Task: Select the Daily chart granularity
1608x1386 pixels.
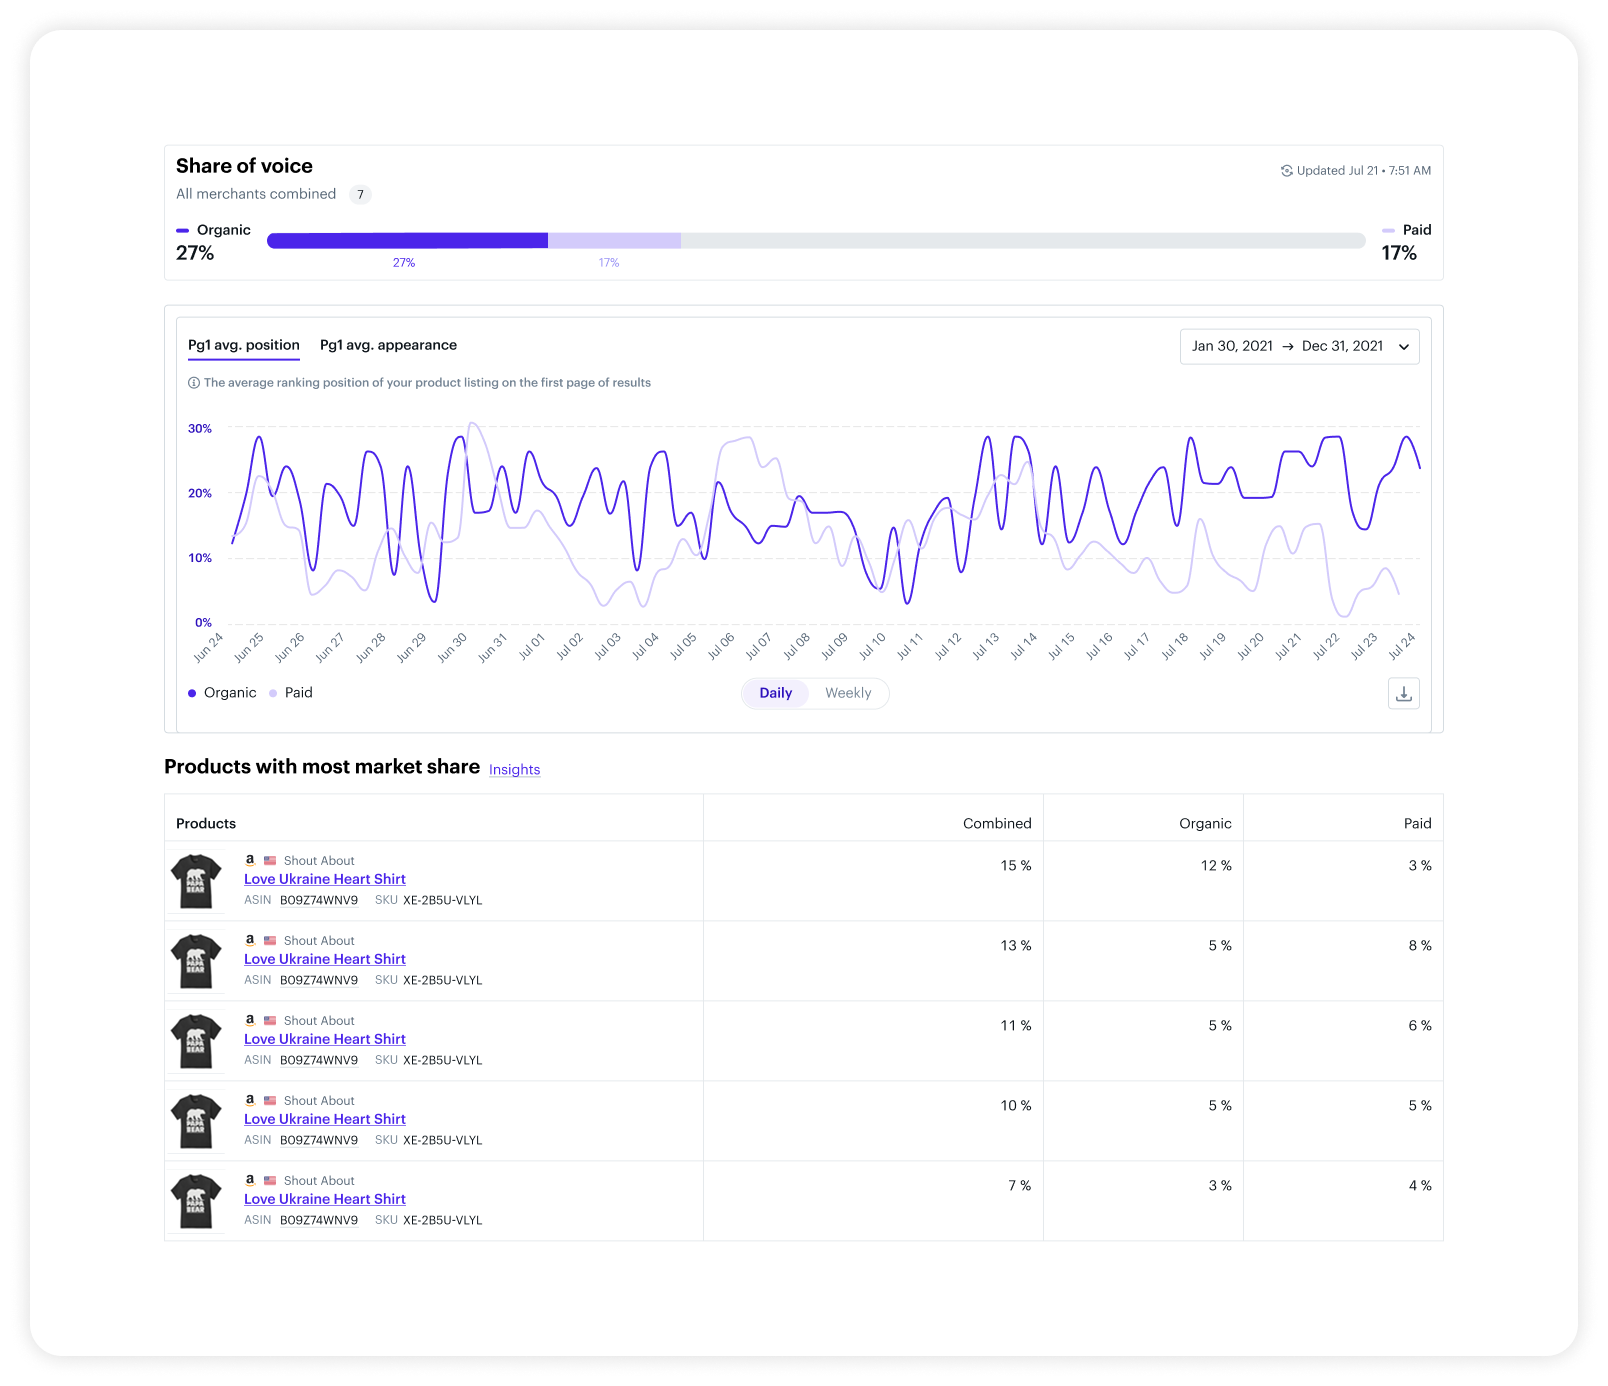Action: [775, 693]
